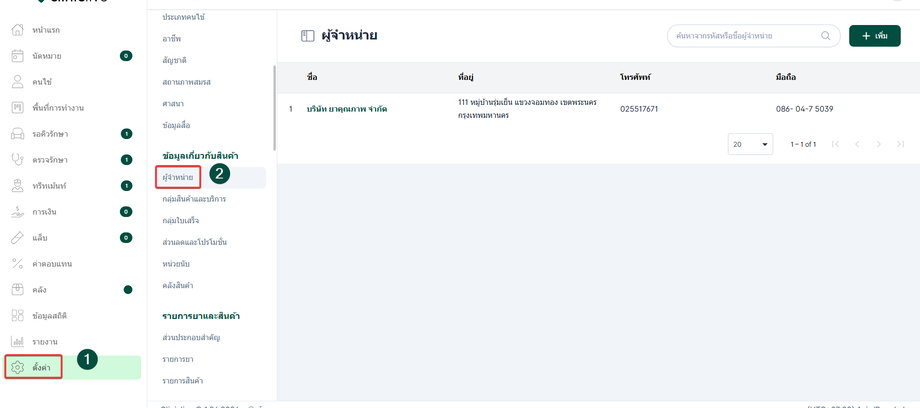Click the workspace icon beside พื้นที่การทำงาน
920x408 pixels.
pos(18,108)
